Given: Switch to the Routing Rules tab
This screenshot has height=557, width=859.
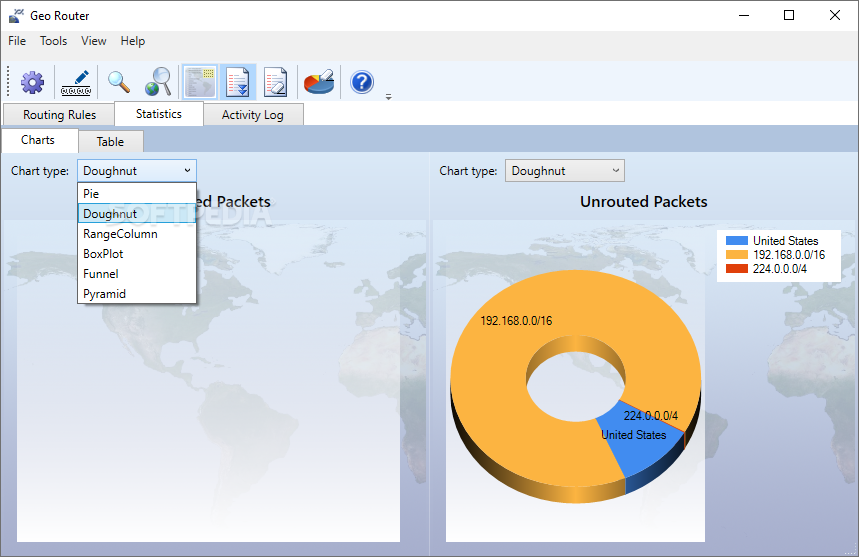Looking at the screenshot, I should 59,115.
